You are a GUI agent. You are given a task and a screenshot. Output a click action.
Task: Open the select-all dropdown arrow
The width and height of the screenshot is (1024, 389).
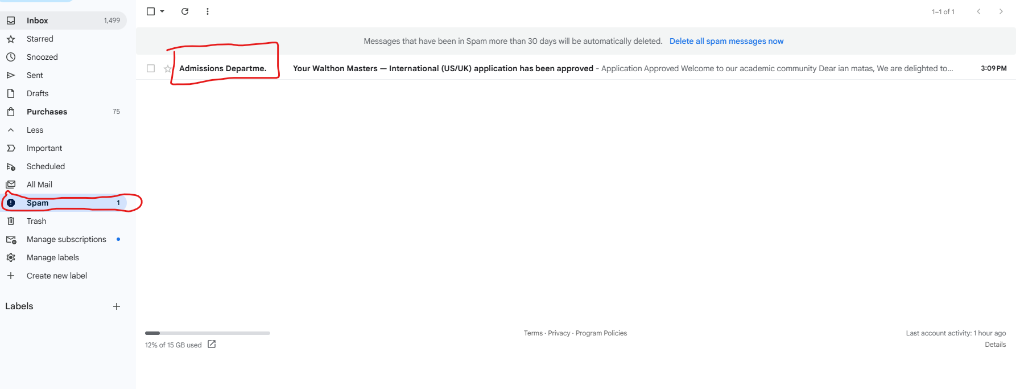[x=162, y=11]
